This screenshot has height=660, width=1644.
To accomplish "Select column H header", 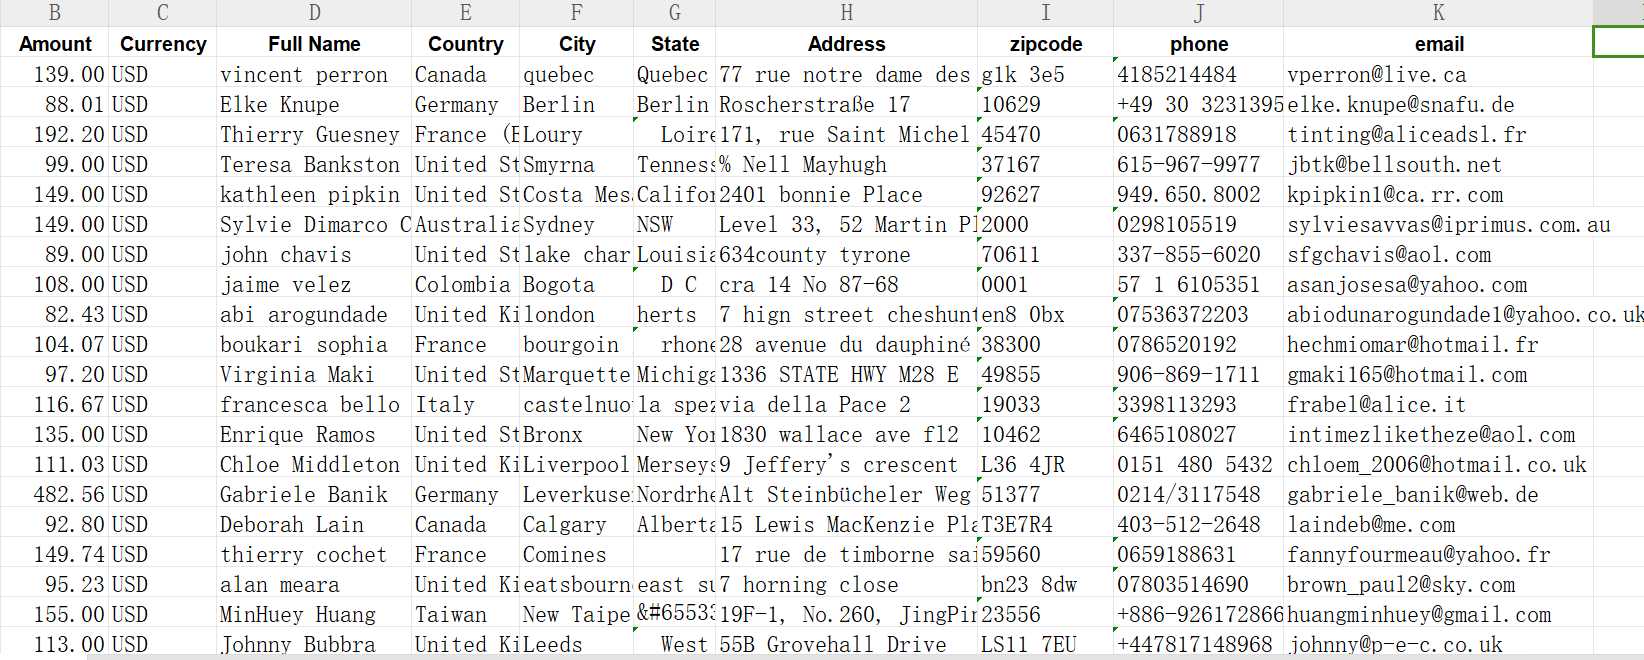I will (x=846, y=13).
